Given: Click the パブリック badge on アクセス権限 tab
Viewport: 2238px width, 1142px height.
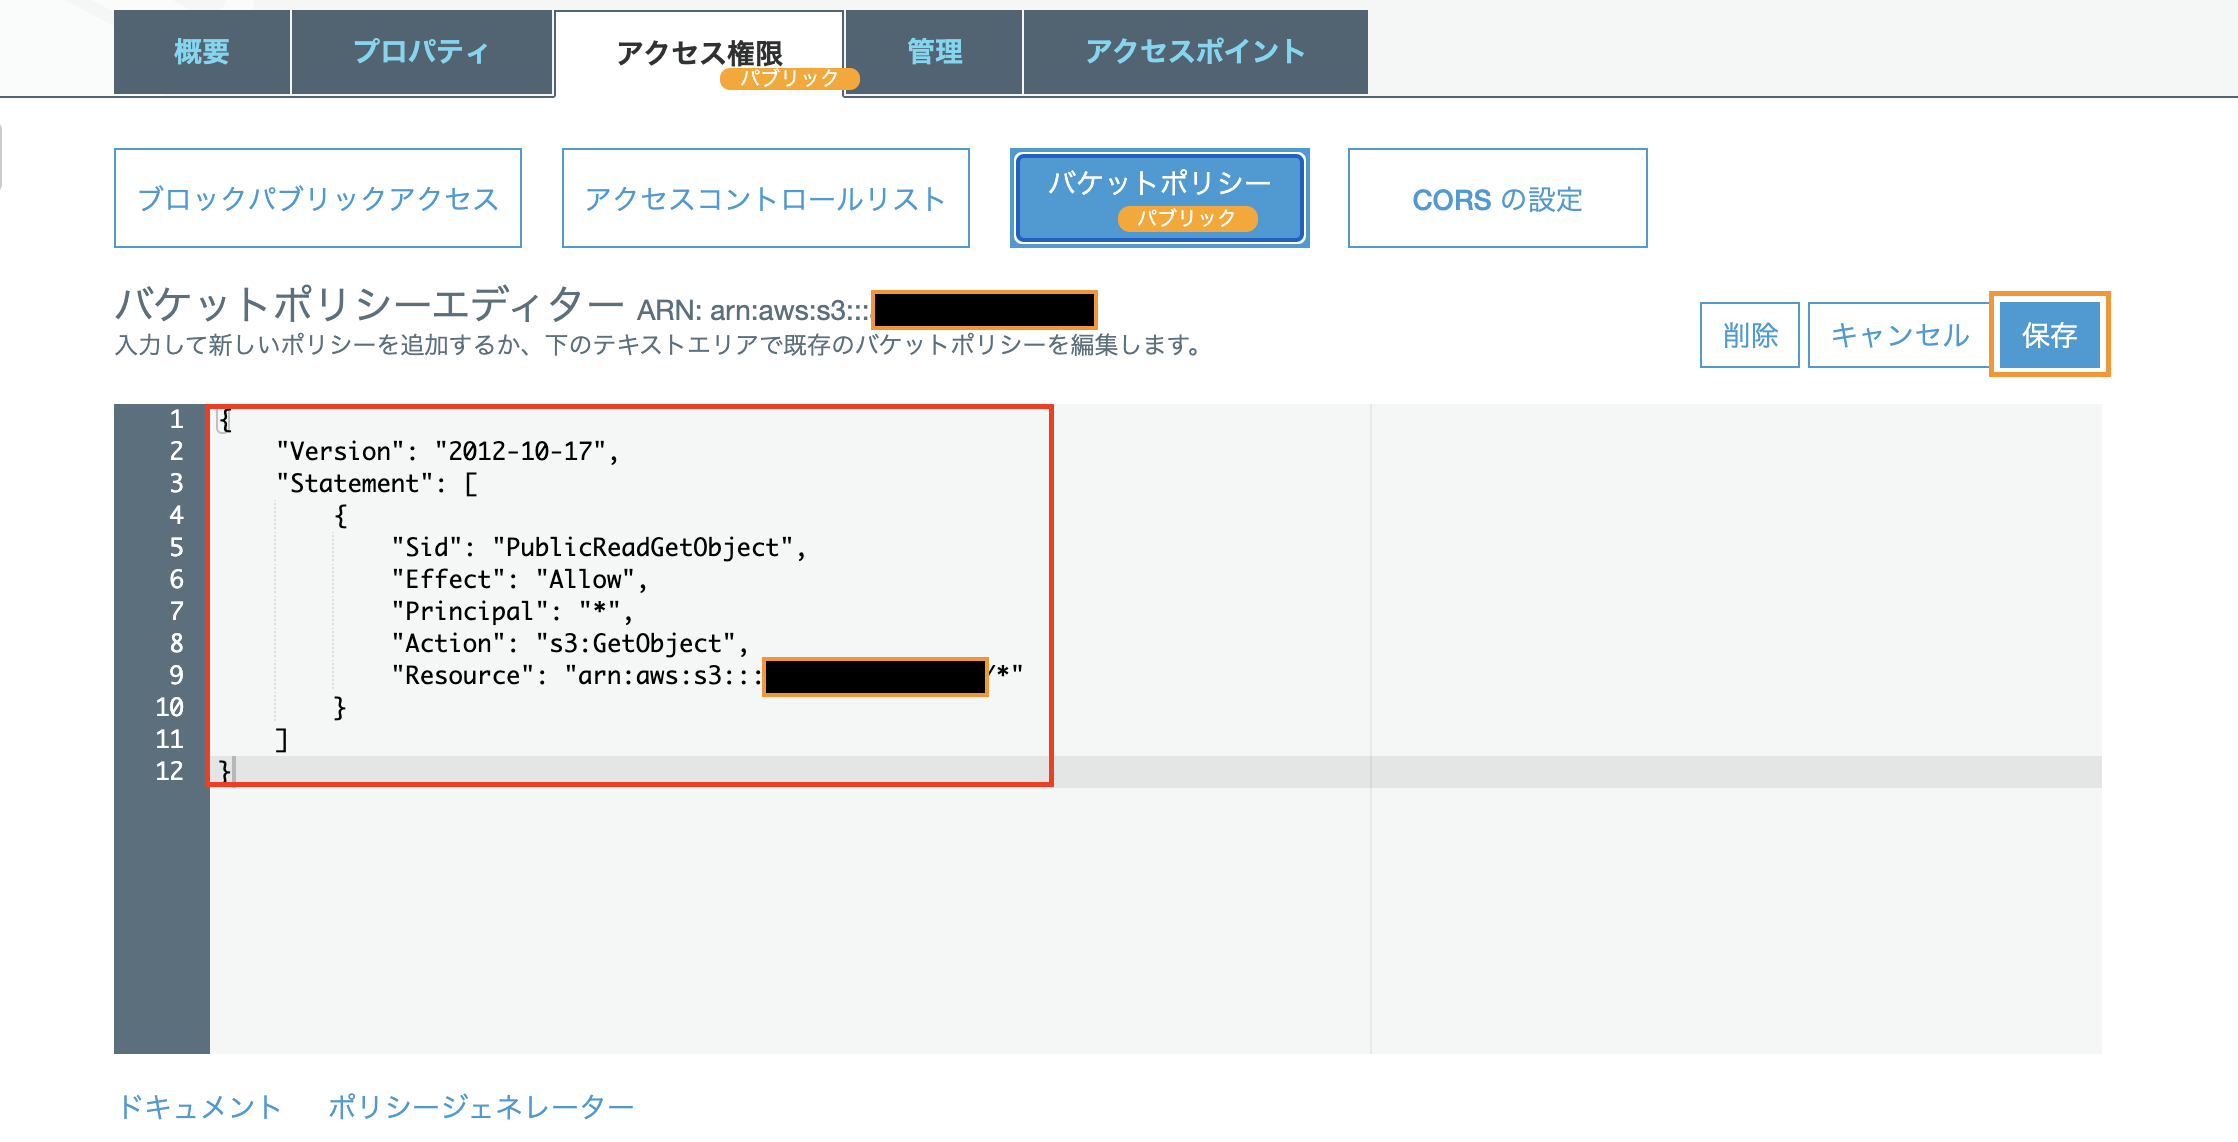Looking at the screenshot, I should [x=789, y=78].
